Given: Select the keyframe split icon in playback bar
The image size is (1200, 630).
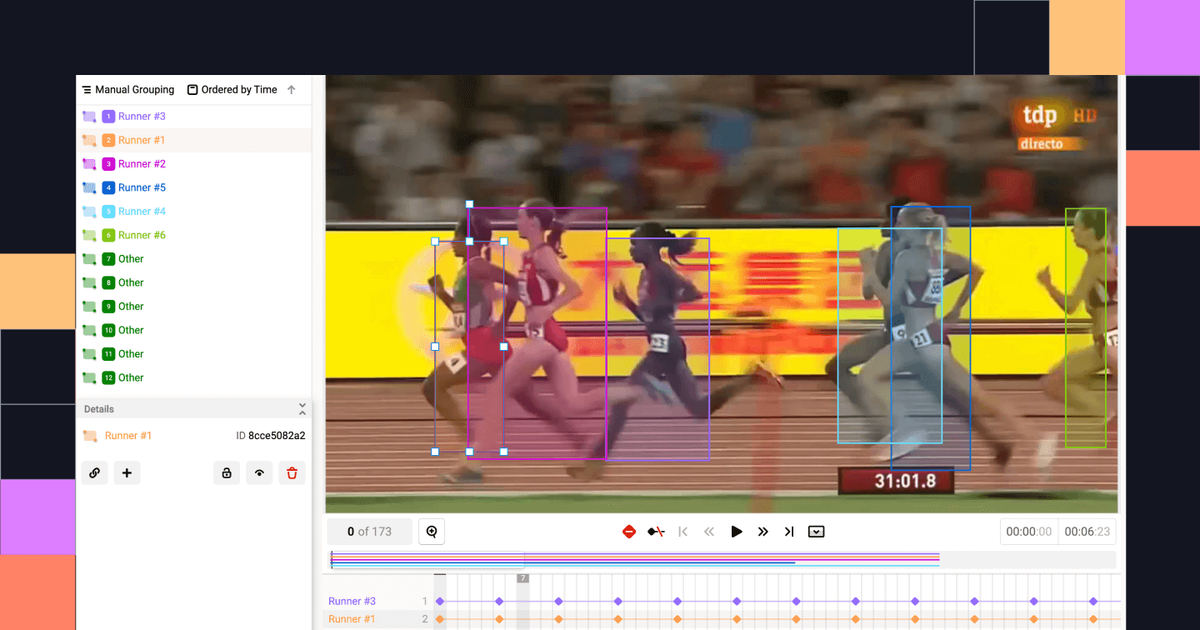Looking at the screenshot, I should coord(656,531).
